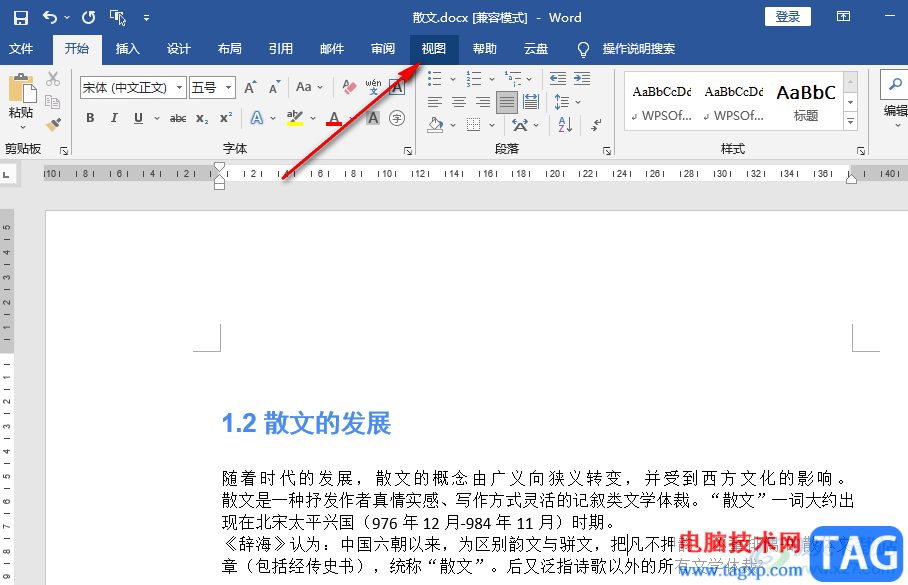
Task: Select the 标题 heading style
Action: click(806, 101)
